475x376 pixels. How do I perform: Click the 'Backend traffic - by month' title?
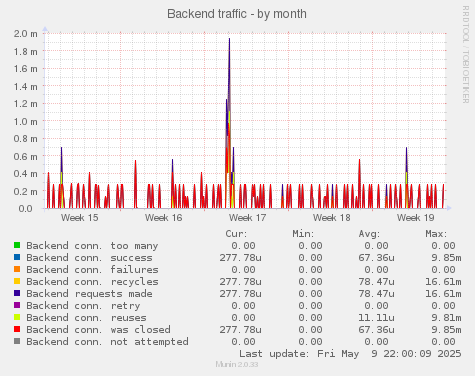(x=237, y=14)
